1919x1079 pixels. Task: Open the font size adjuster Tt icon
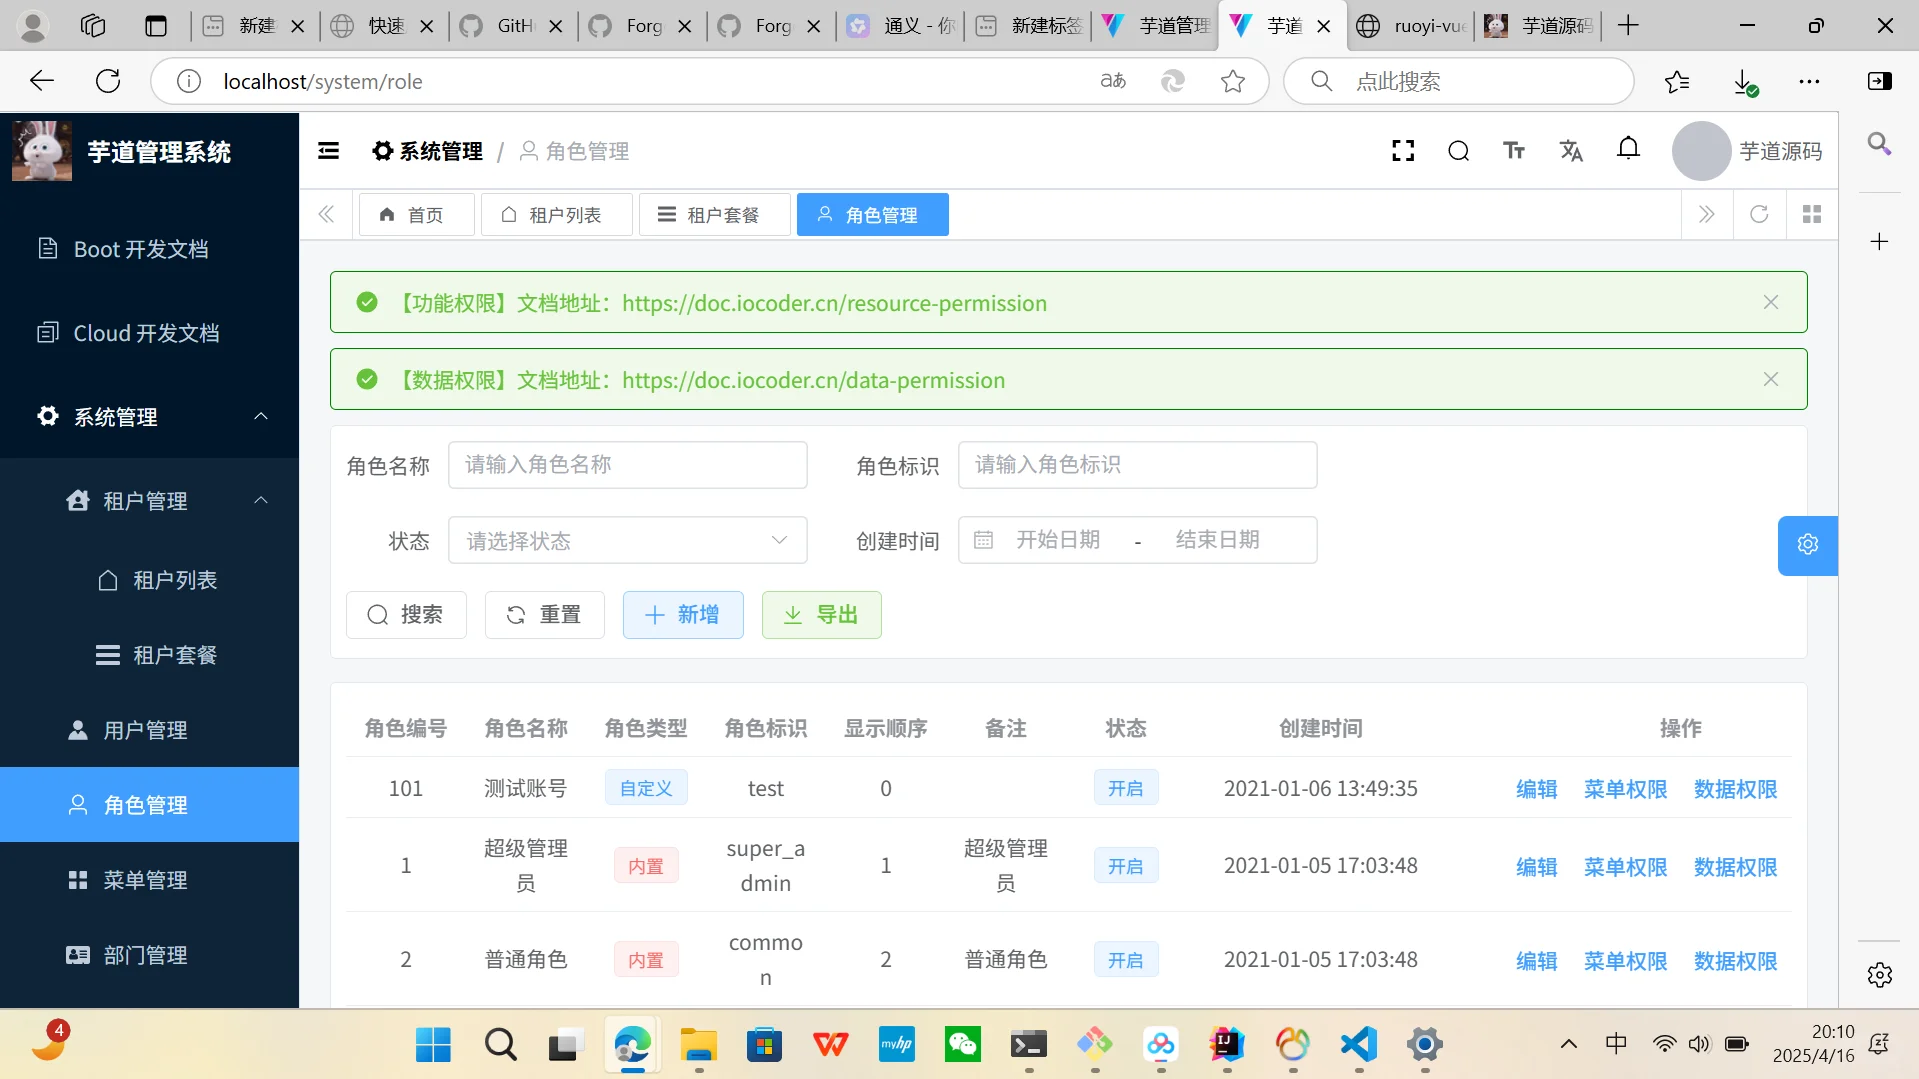[1513, 150]
